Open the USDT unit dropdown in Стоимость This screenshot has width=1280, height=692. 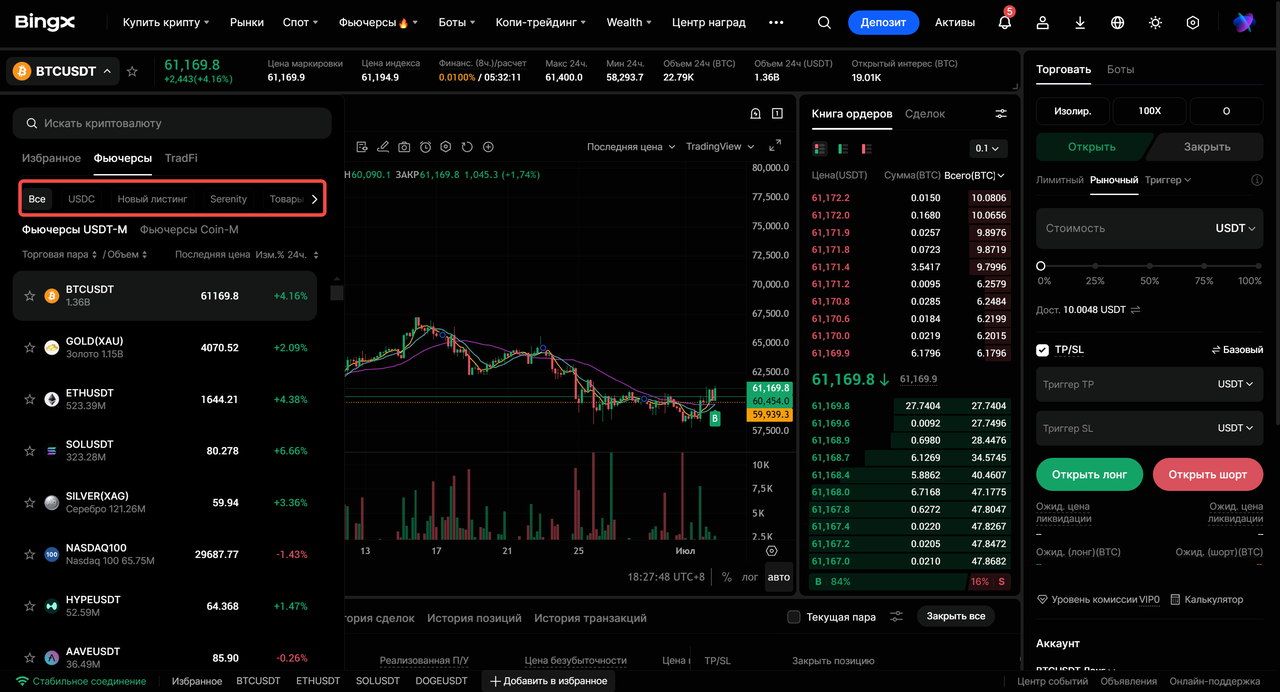[1235, 228]
